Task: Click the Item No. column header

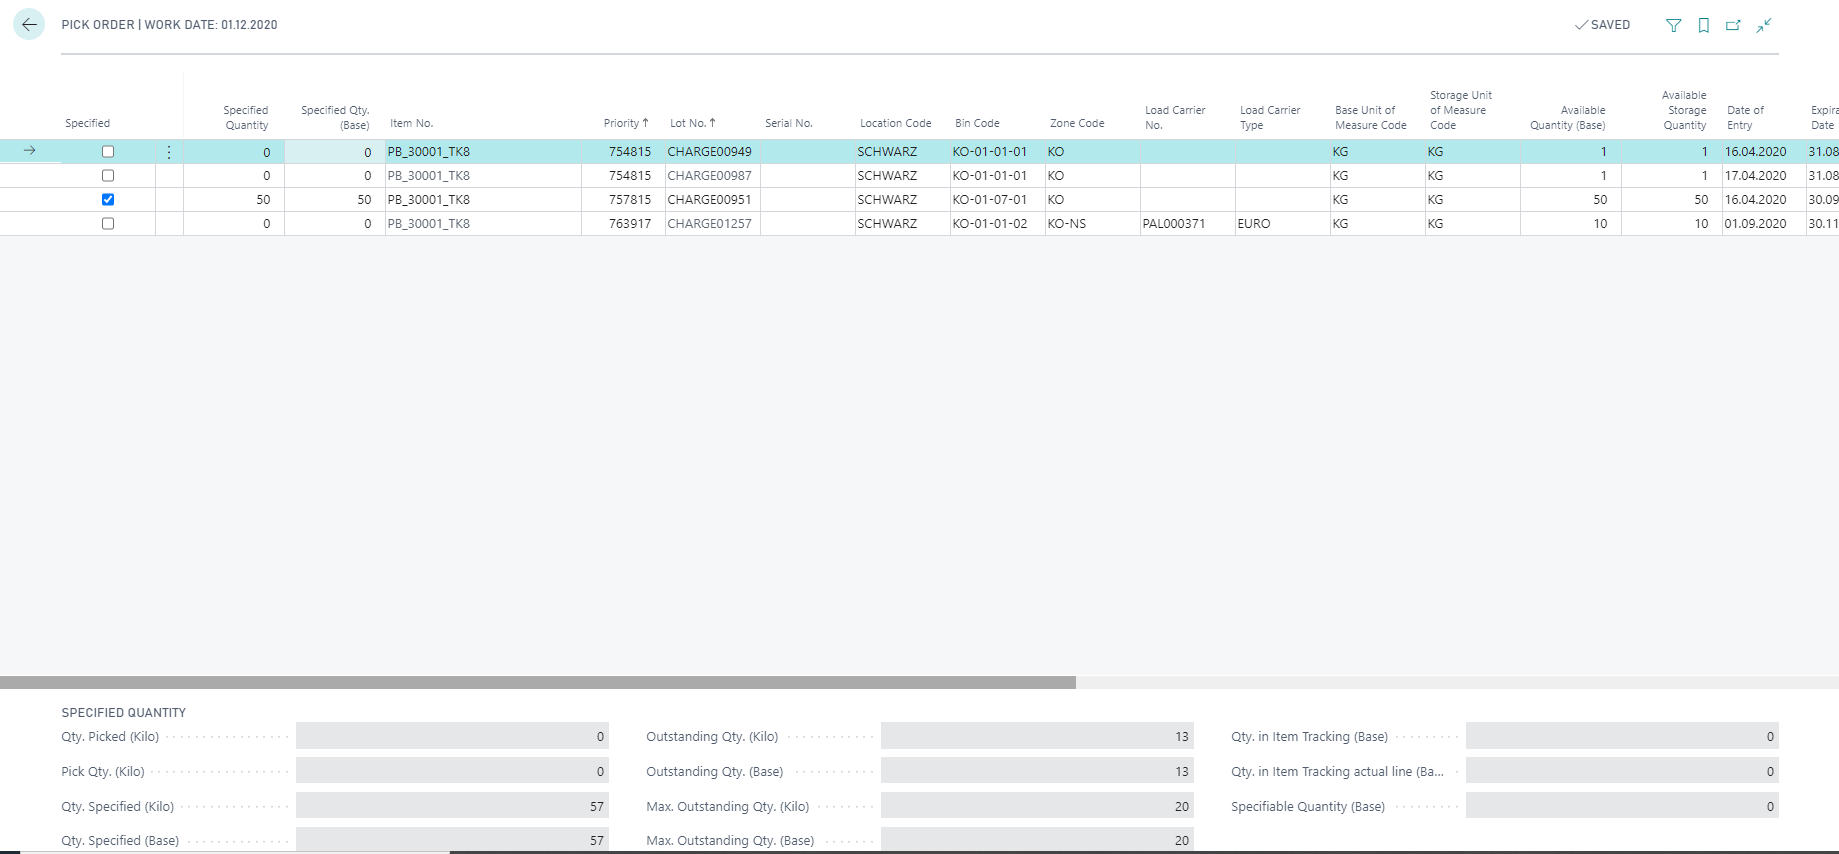Action: pyautogui.click(x=411, y=123)
